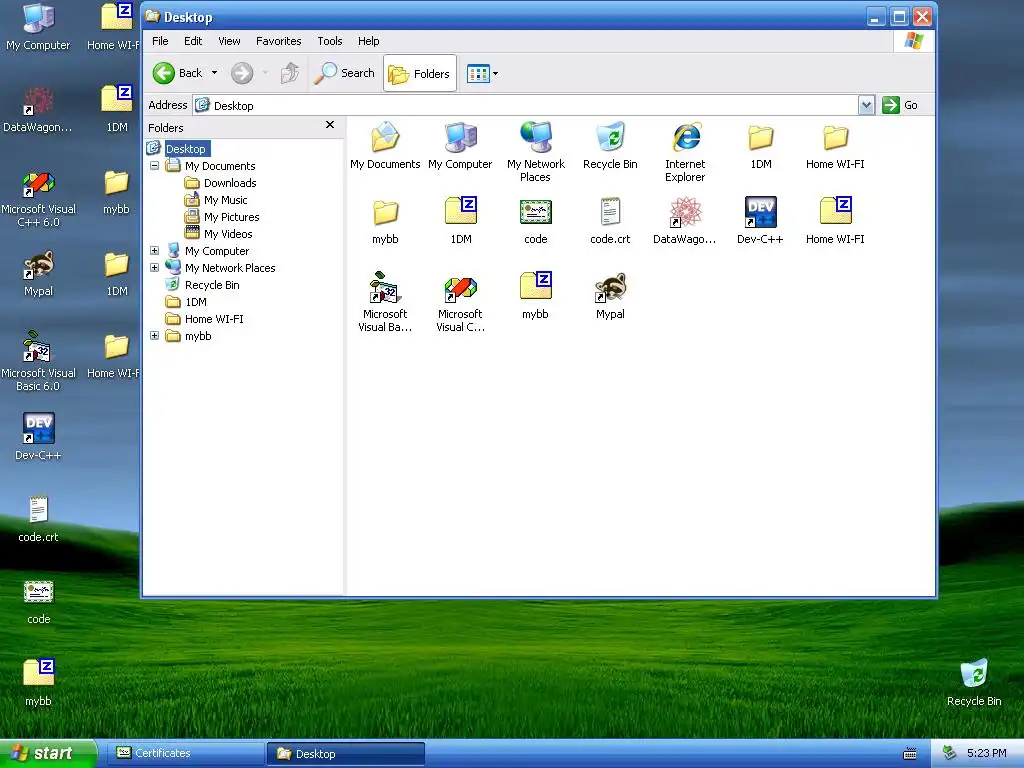Collapse My Documents node in folder tree
The width and height of the screenshot is (1024, 768).
pos(154,166)
